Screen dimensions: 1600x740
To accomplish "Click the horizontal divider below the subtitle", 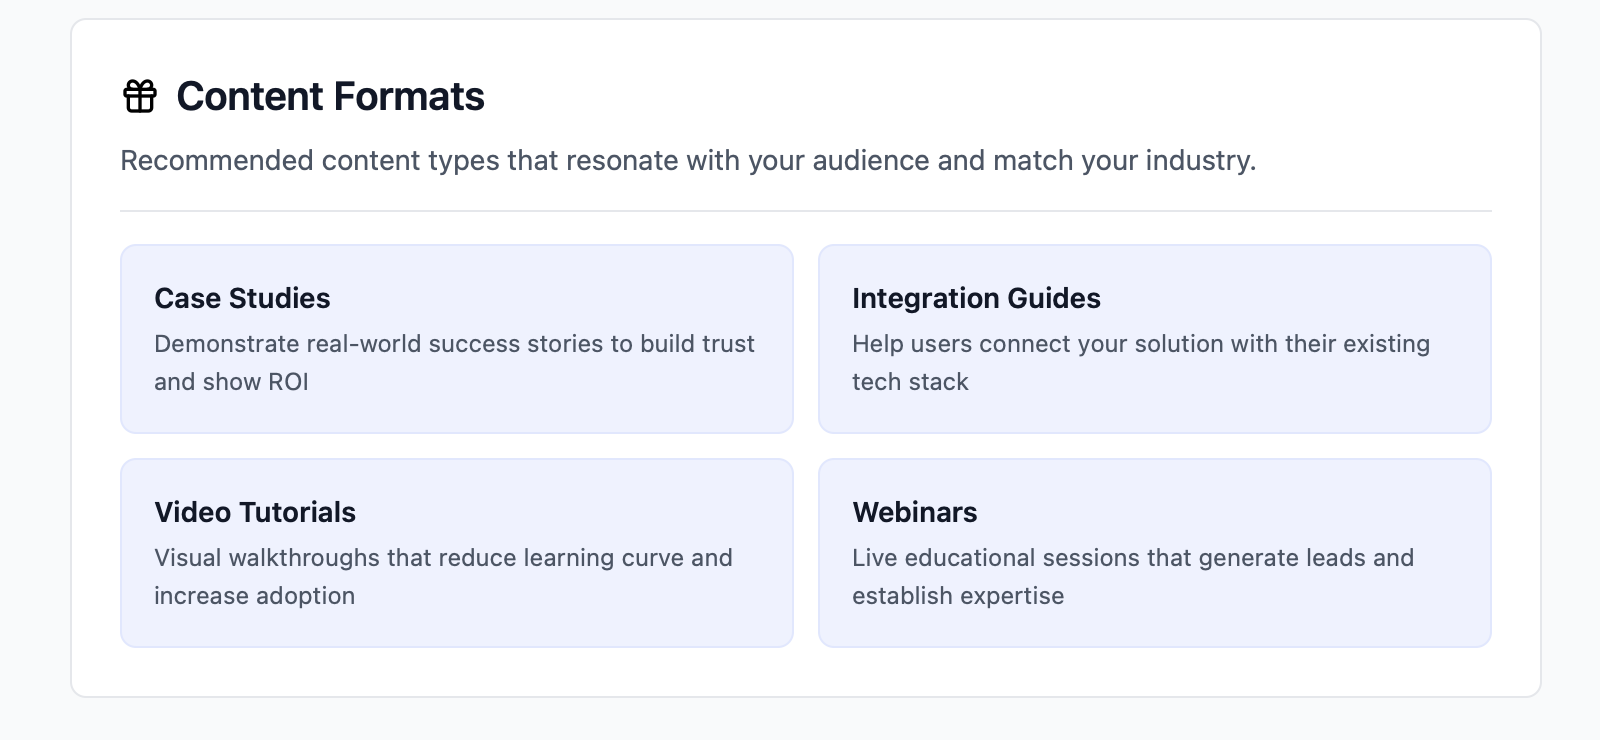I will point(805,211).
